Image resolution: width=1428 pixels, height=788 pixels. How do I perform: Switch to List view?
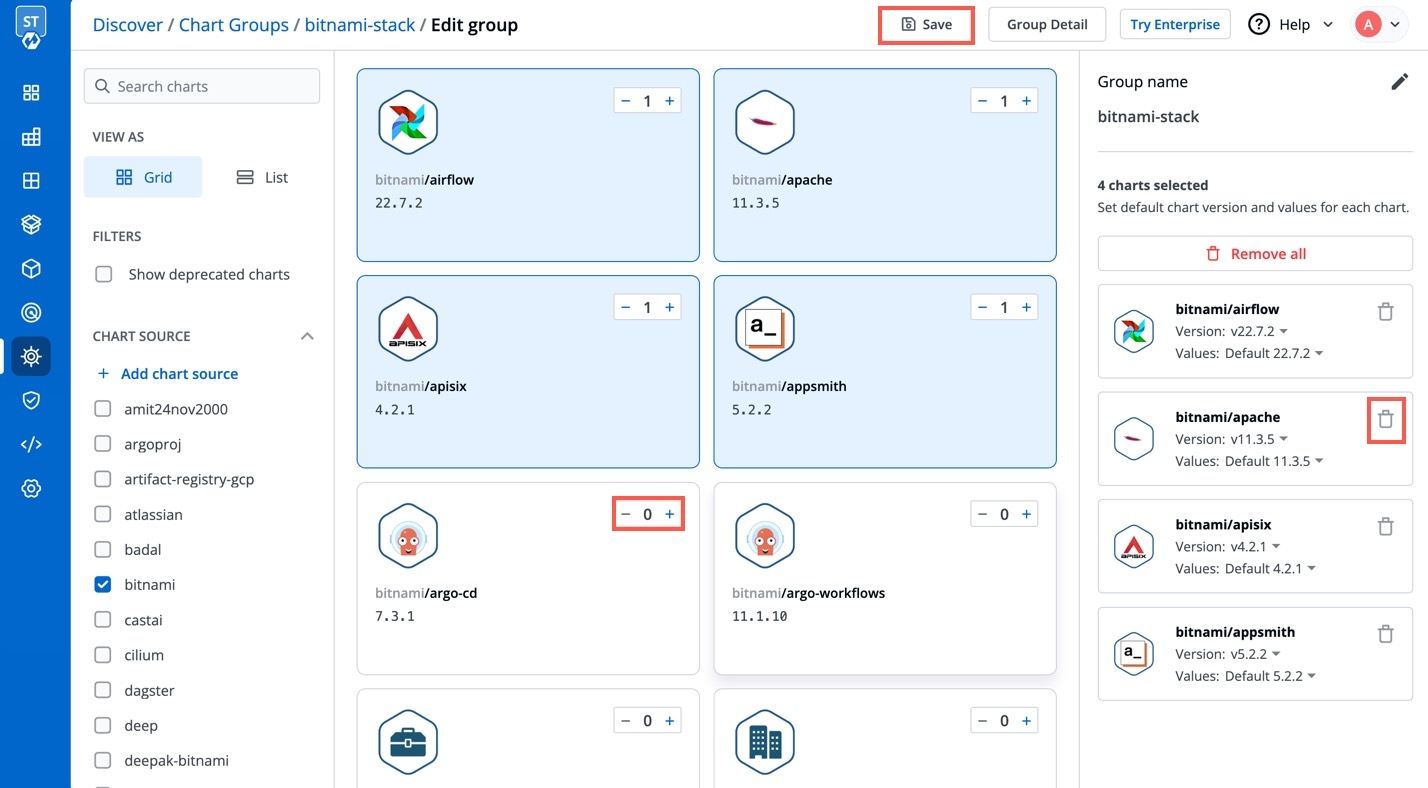(262, 177)
